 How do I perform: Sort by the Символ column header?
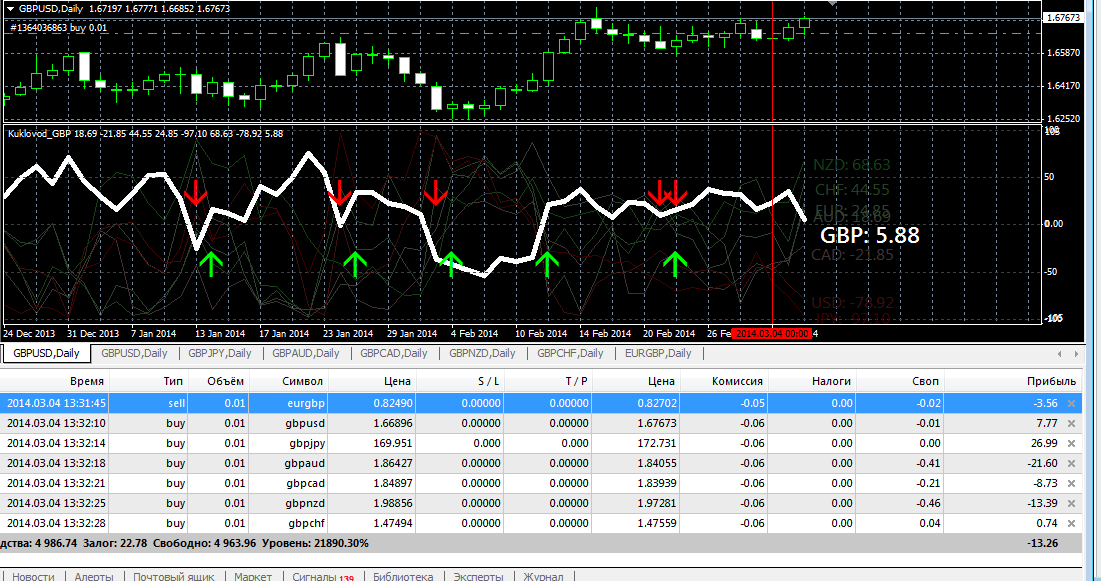(303, 381)
